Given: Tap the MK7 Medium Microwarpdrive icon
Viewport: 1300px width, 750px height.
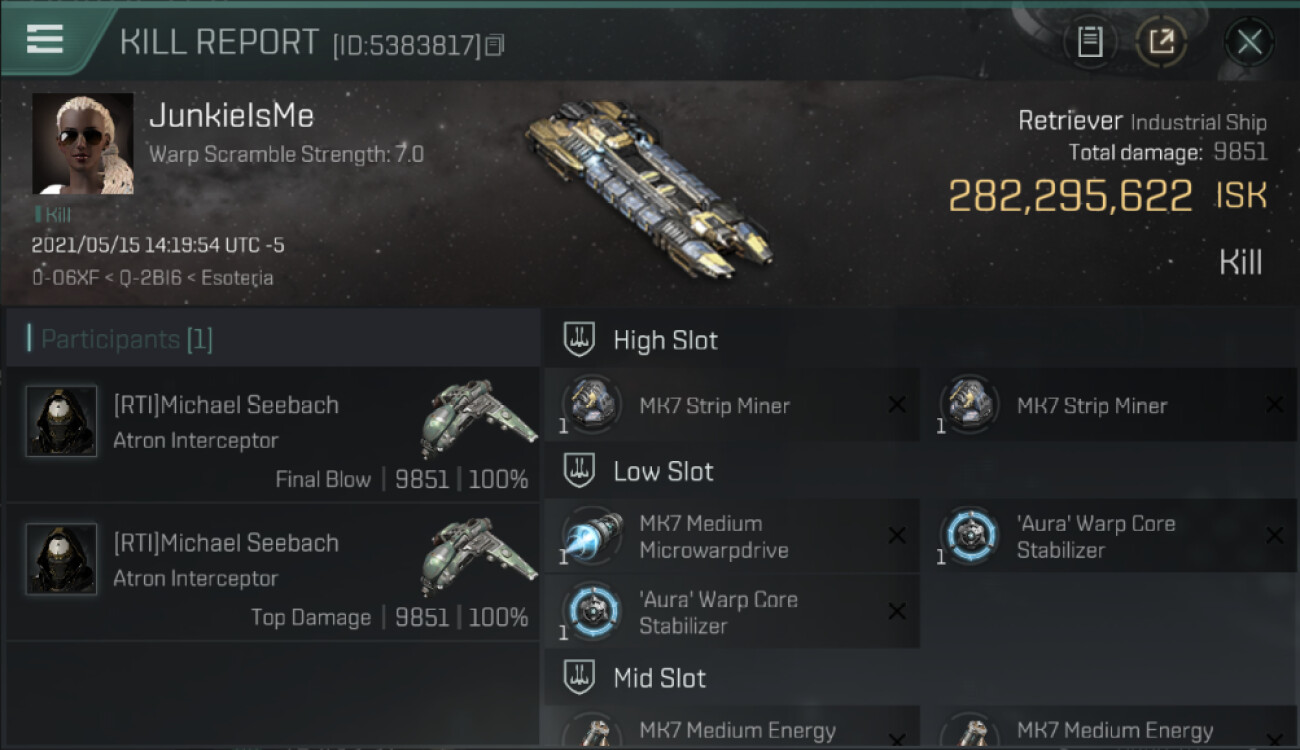Looking at the screenshot, I should 591,537.
